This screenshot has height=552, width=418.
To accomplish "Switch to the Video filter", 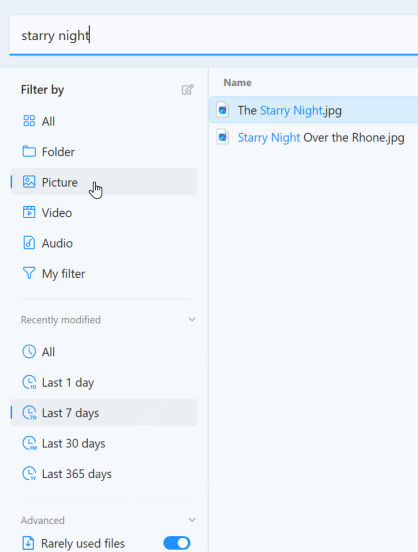I will (x=104, y=213).
